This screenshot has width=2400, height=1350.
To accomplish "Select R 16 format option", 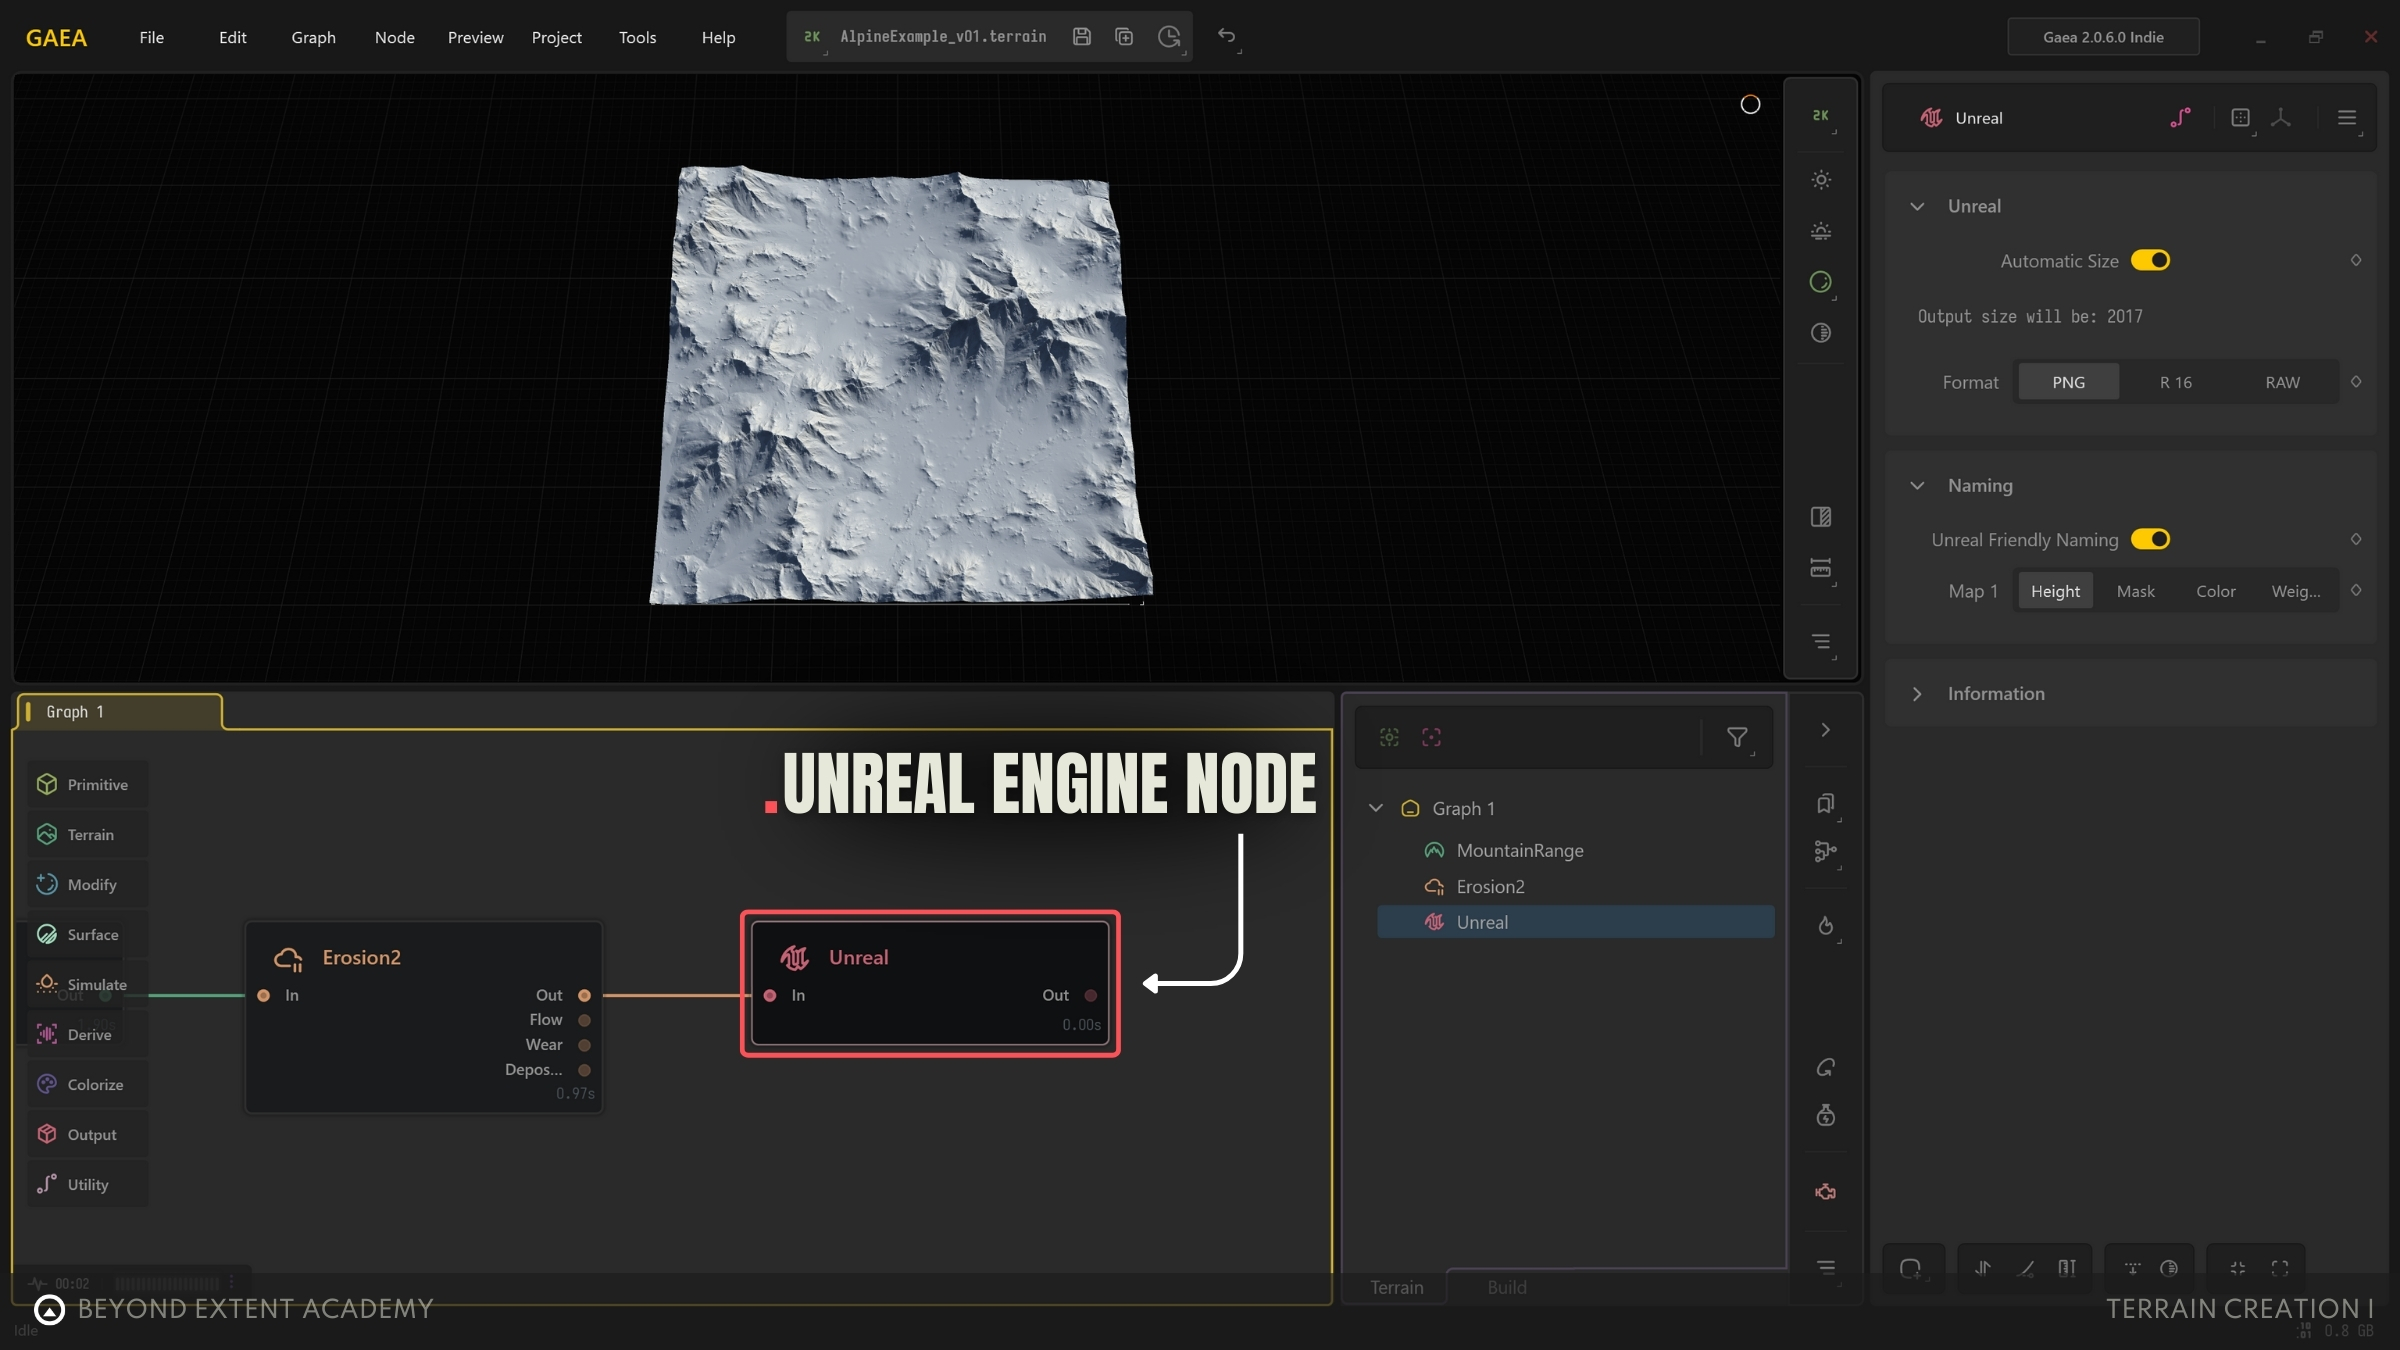I will point(2175,383).
